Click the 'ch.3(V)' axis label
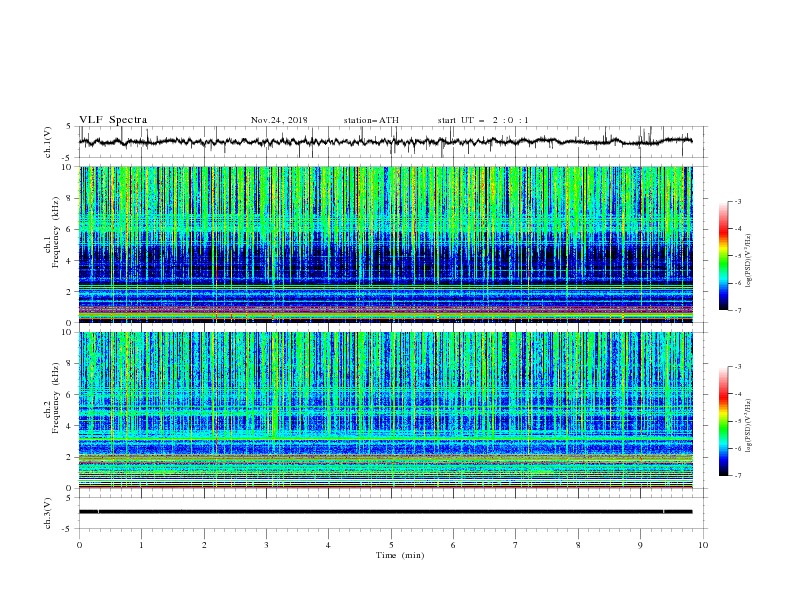 pyautogui.click(x=48, y=513)
